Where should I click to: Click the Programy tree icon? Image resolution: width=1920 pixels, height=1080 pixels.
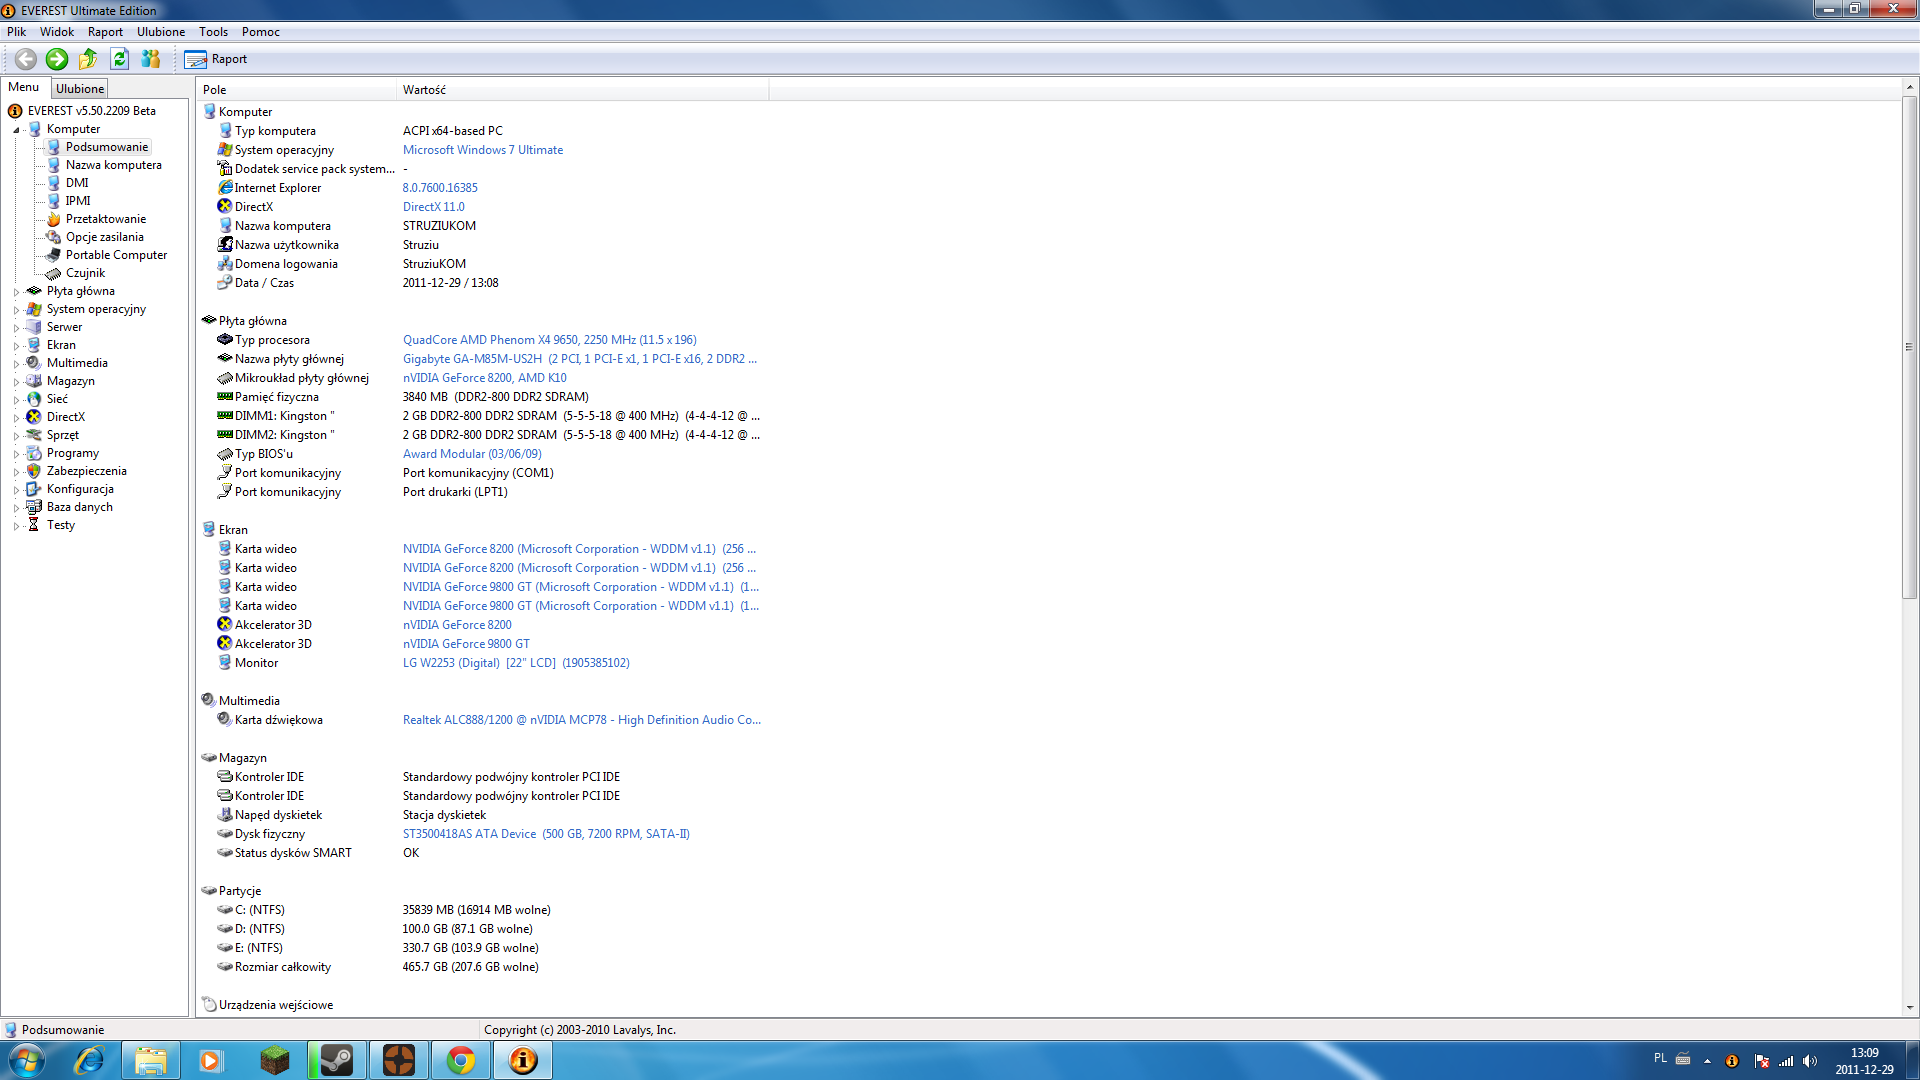pyautogui.click(x=34, y=453)
